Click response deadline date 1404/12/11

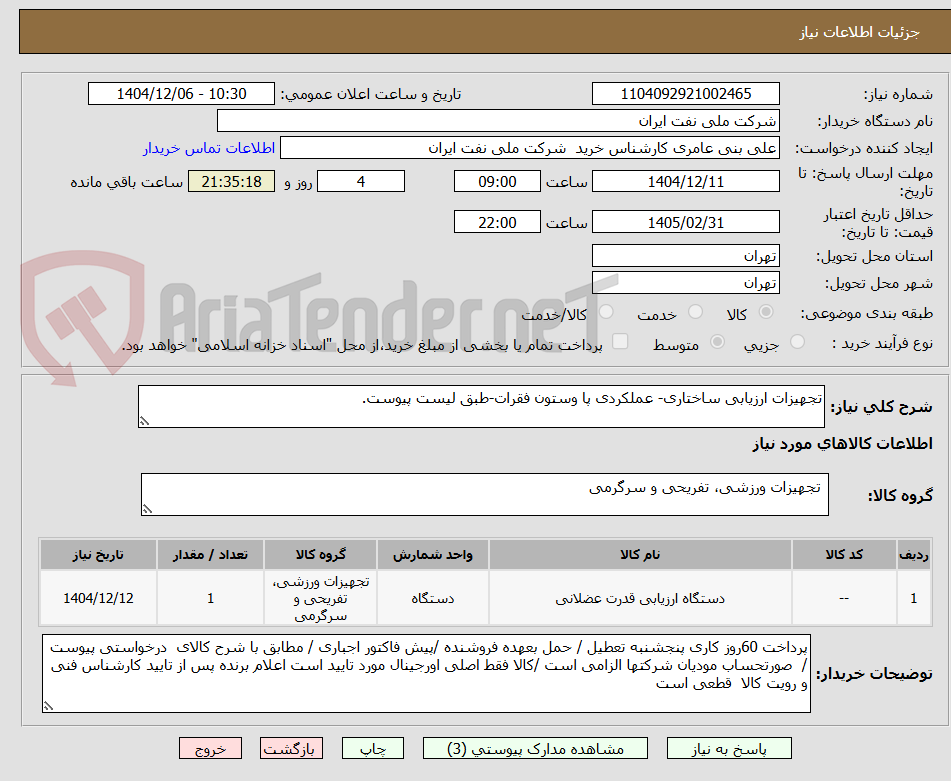coord(685,181)
